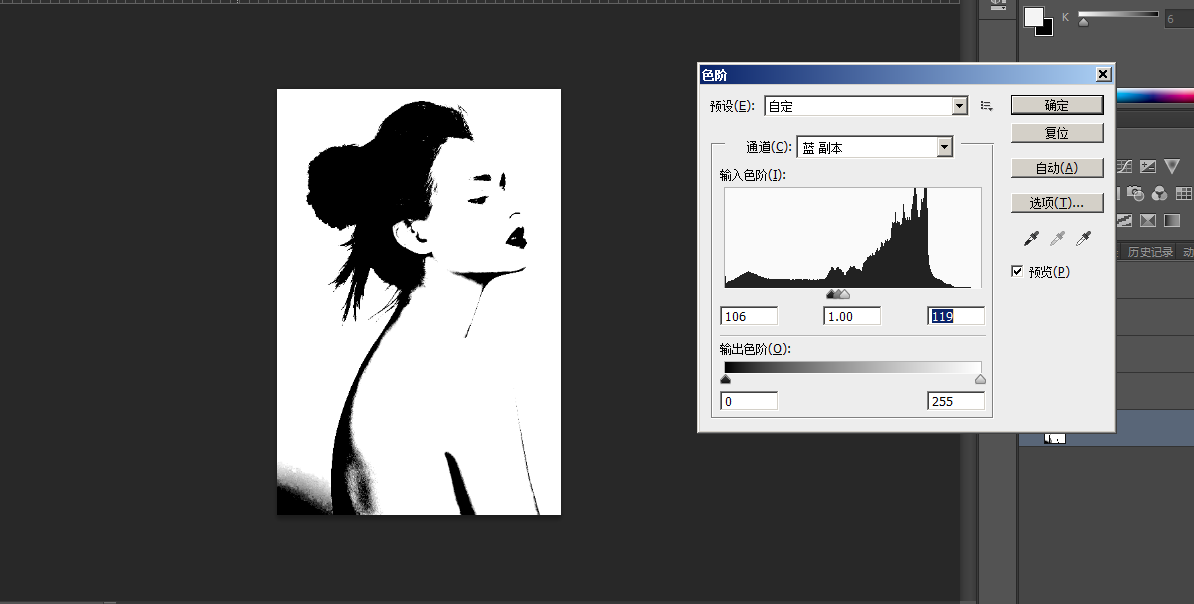Select the black point eyedropper
This screenshot has width=1194, height=604.
[x=1031, y=239]
